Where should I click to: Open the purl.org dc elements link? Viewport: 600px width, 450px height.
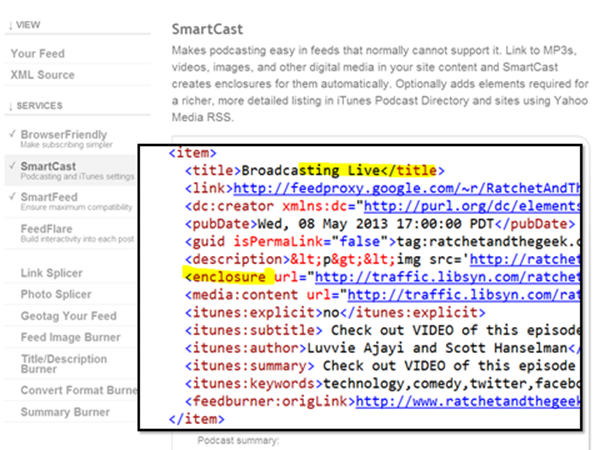coord(471,206)
